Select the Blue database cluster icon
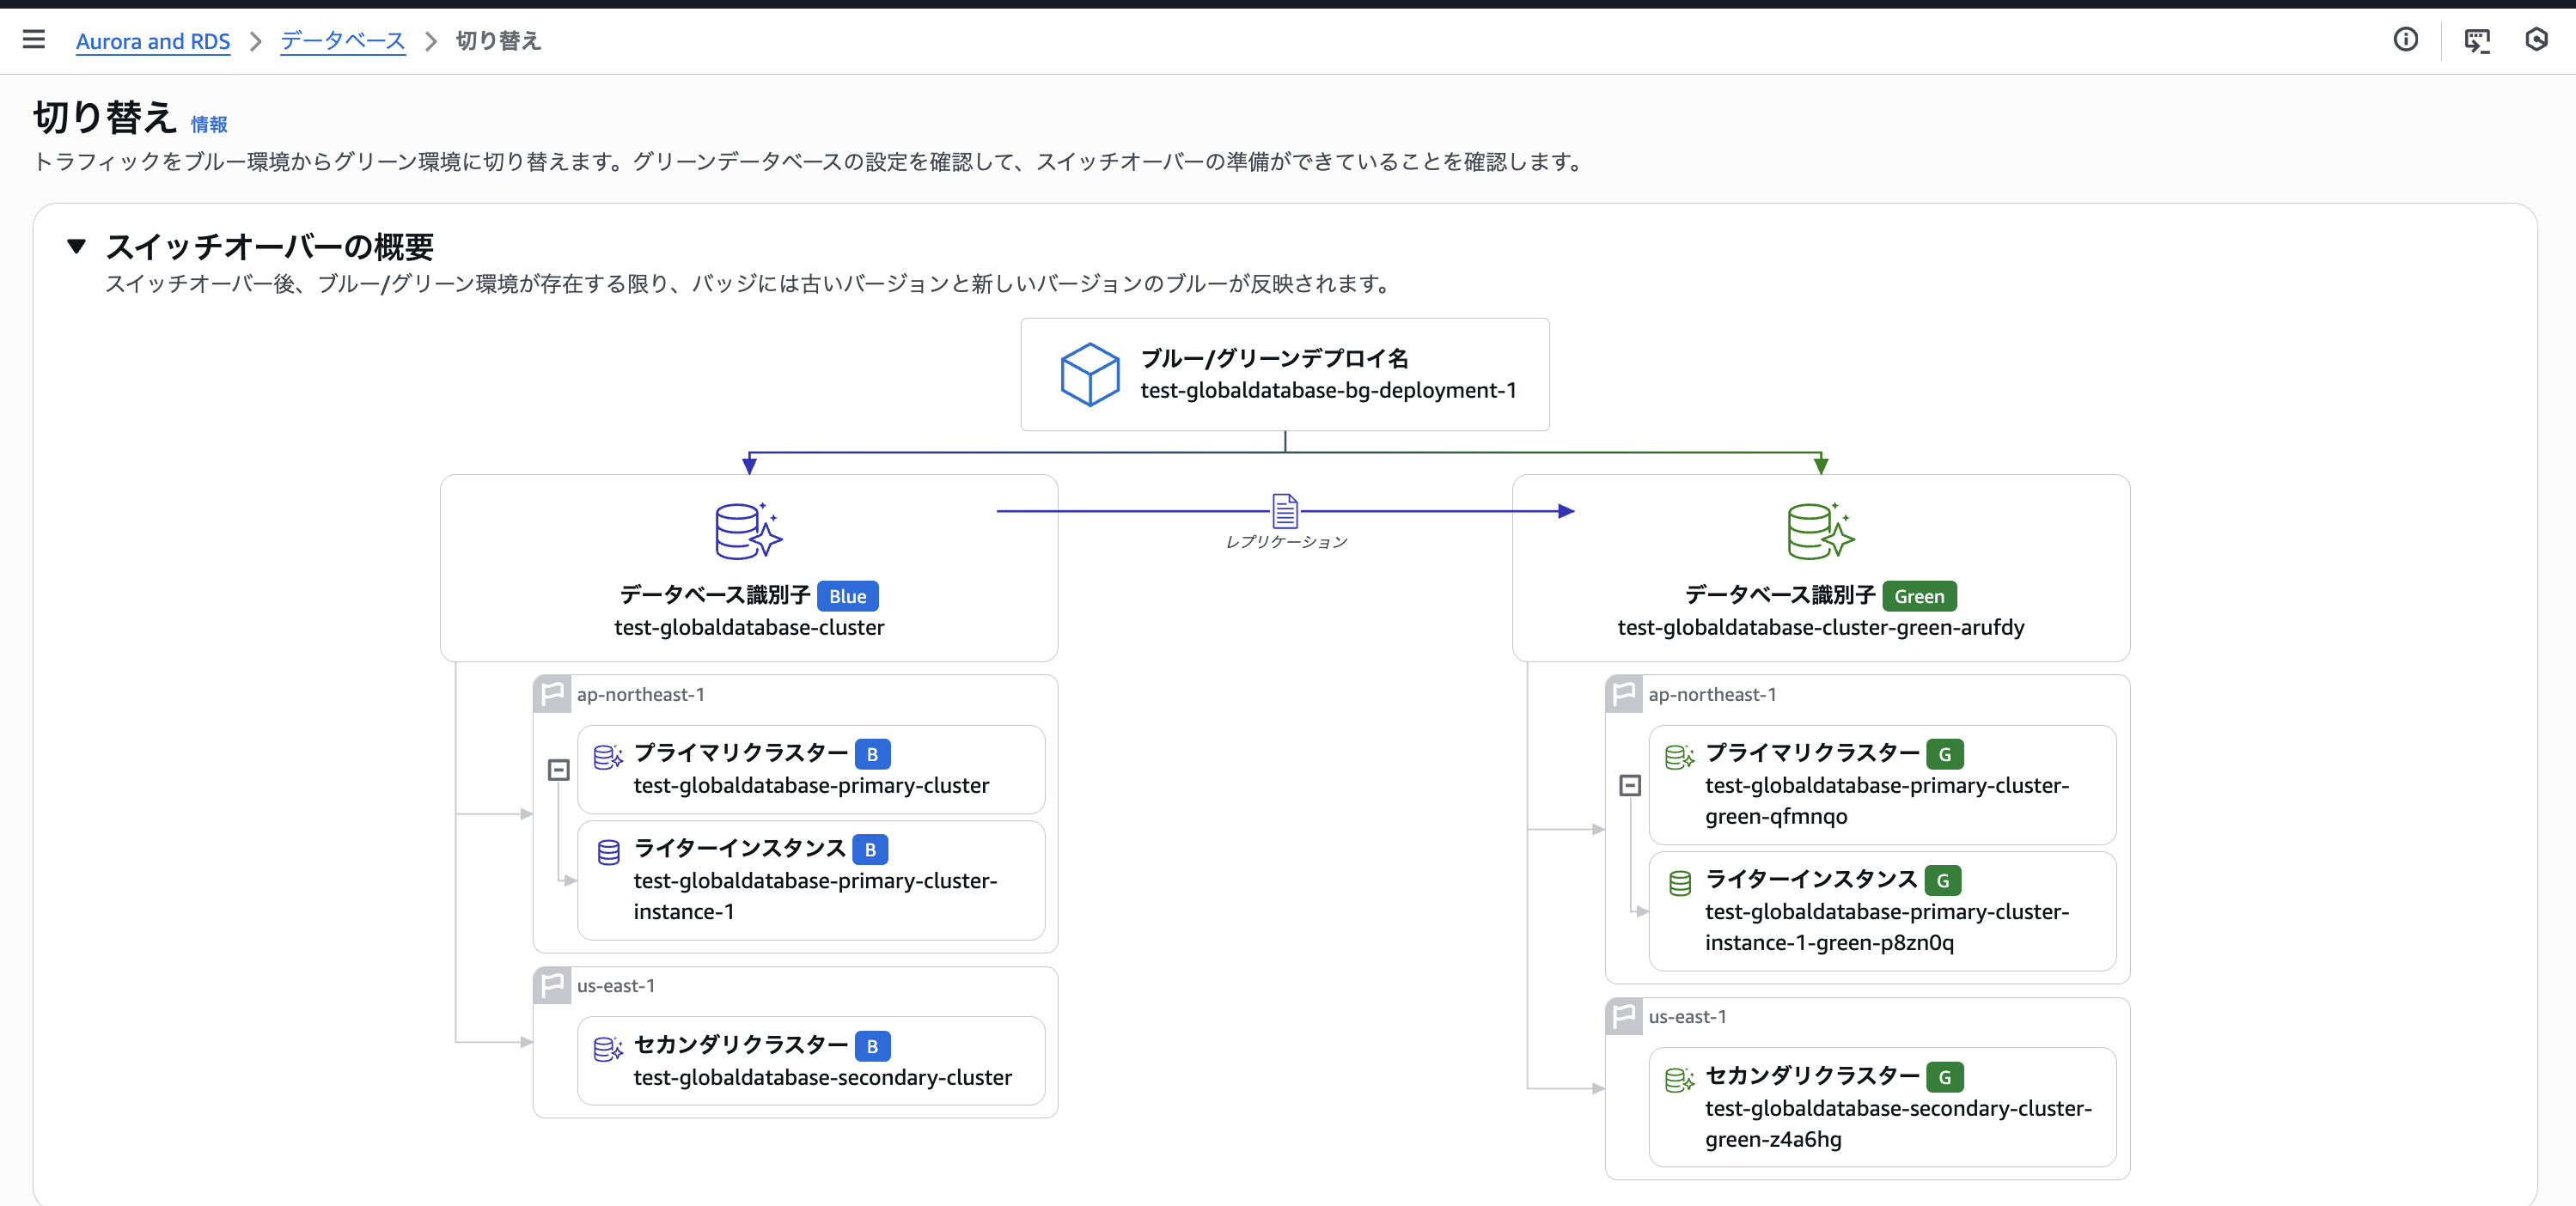 (748, 531)
